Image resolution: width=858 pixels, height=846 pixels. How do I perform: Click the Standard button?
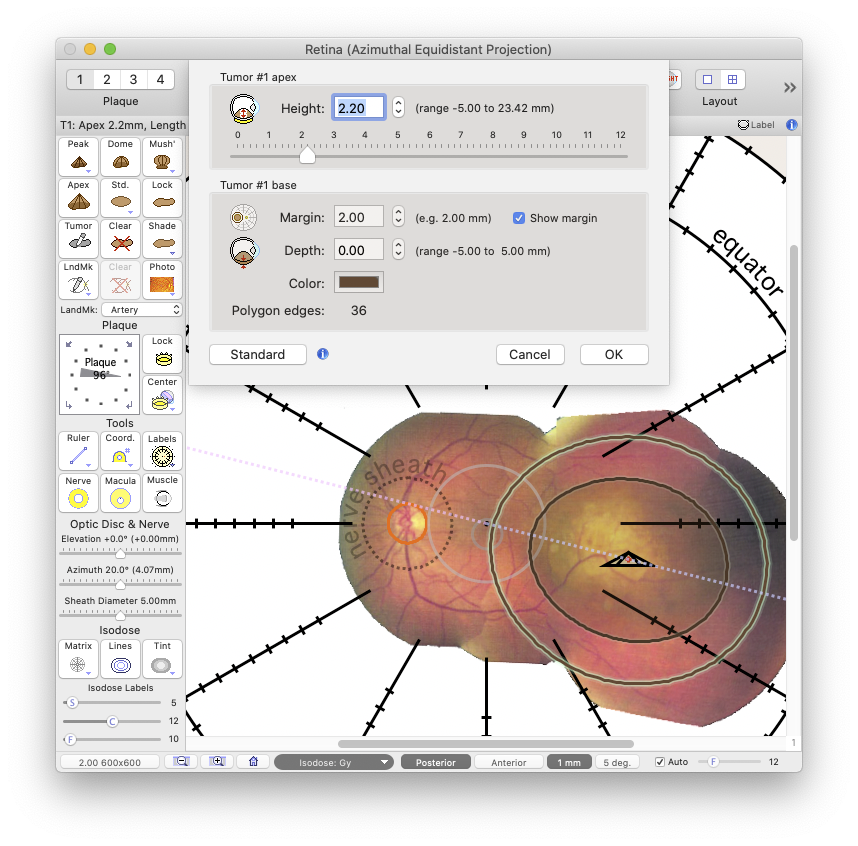[257, 354]
